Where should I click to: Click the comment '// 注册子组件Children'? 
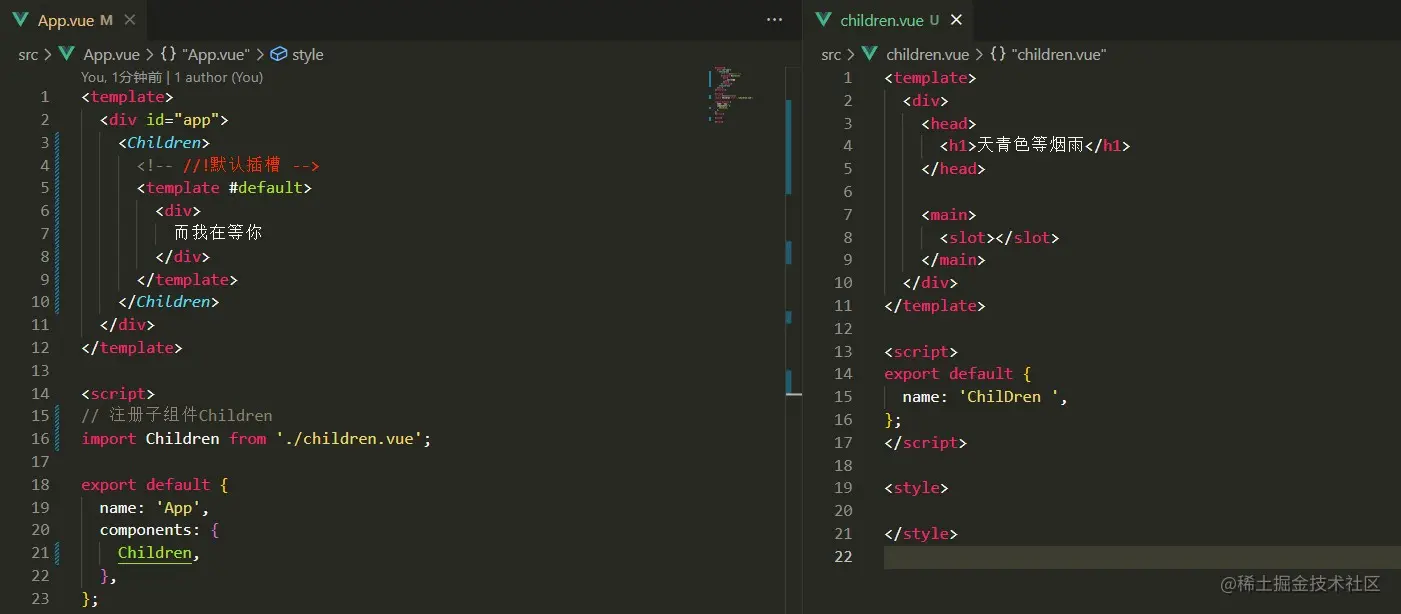click(177, 416)
